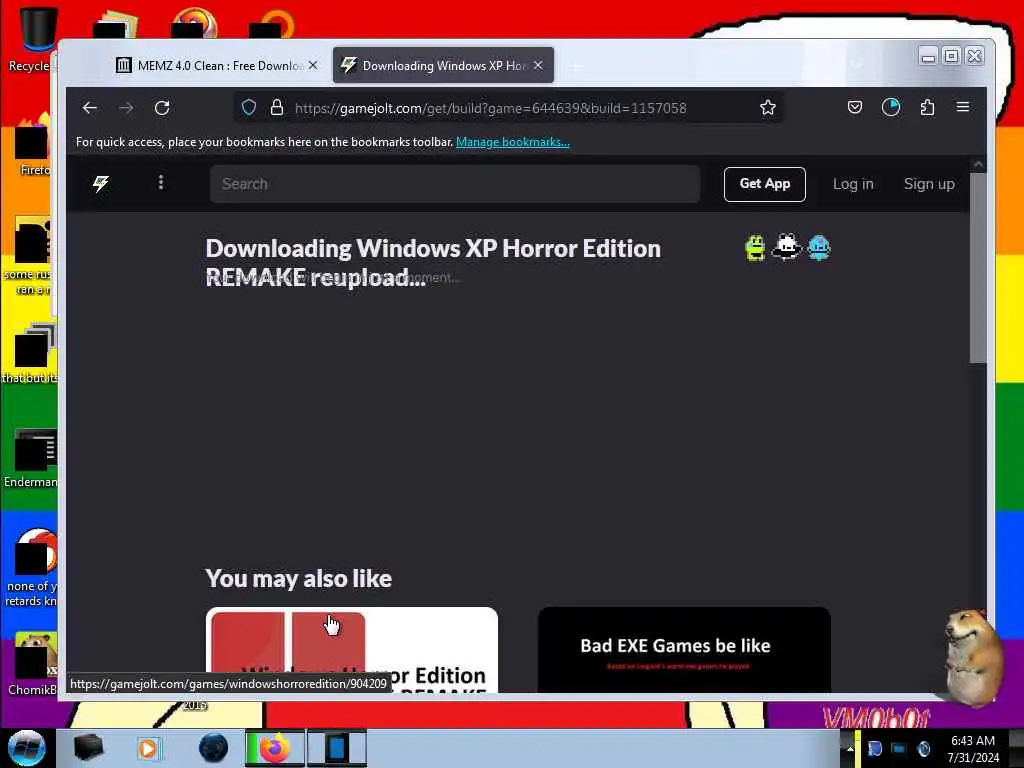1024x768 pixels.
Task: Click the blue creature avatar icon
Action: coord(818,248)
